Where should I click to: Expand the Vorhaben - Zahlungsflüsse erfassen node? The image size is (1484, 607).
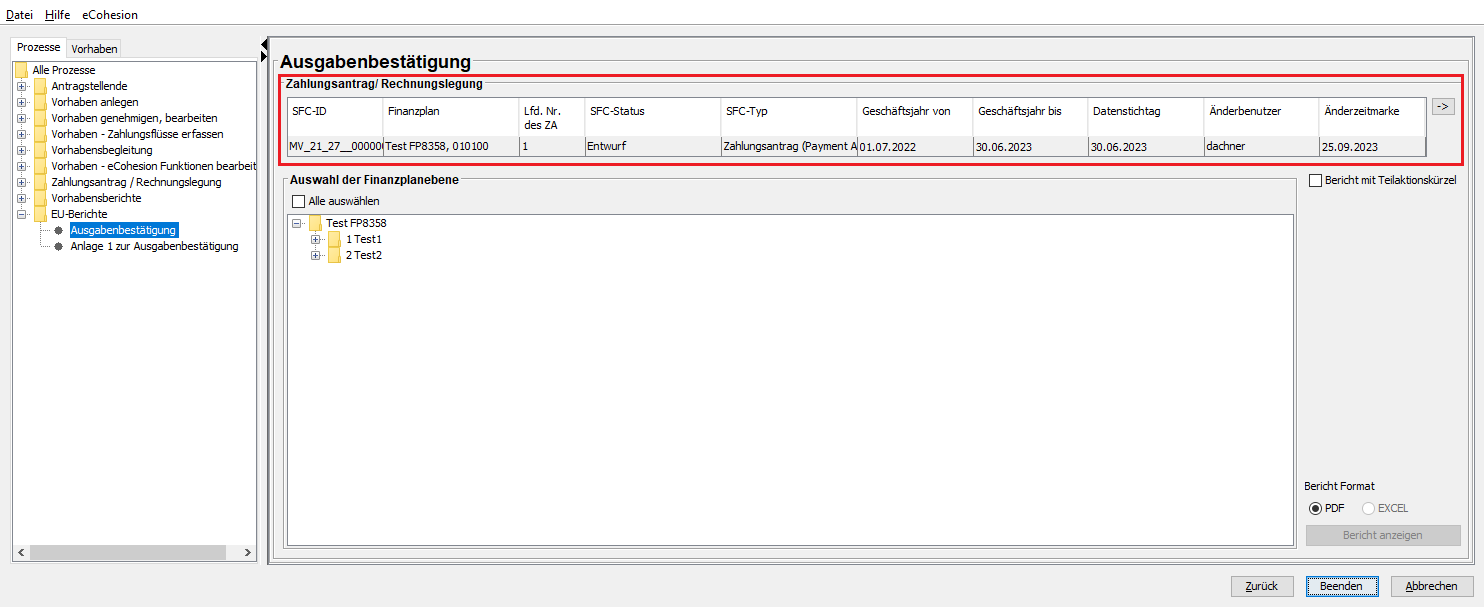pos(21,134)
